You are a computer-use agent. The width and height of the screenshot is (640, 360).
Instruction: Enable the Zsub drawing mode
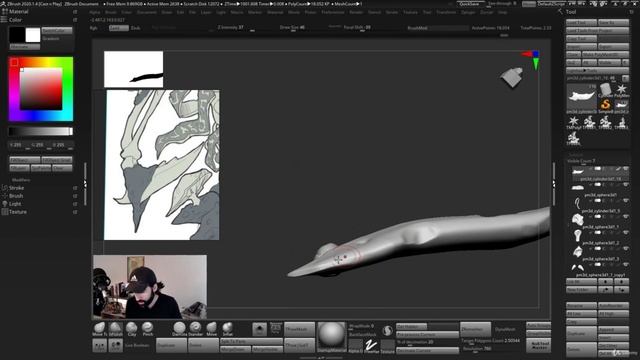point(136,28)
